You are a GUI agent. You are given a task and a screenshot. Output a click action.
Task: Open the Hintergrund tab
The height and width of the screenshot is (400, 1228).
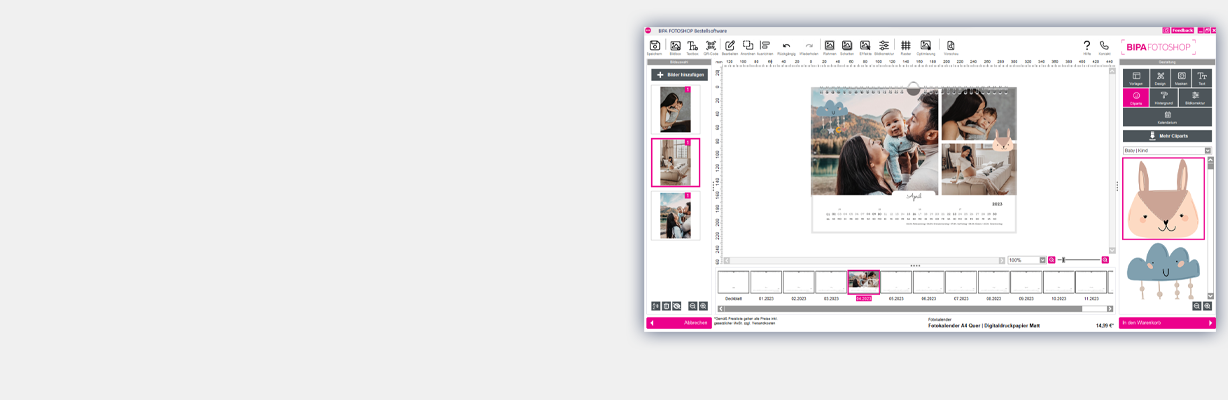pyautogui.click(x=1164, y=97)
